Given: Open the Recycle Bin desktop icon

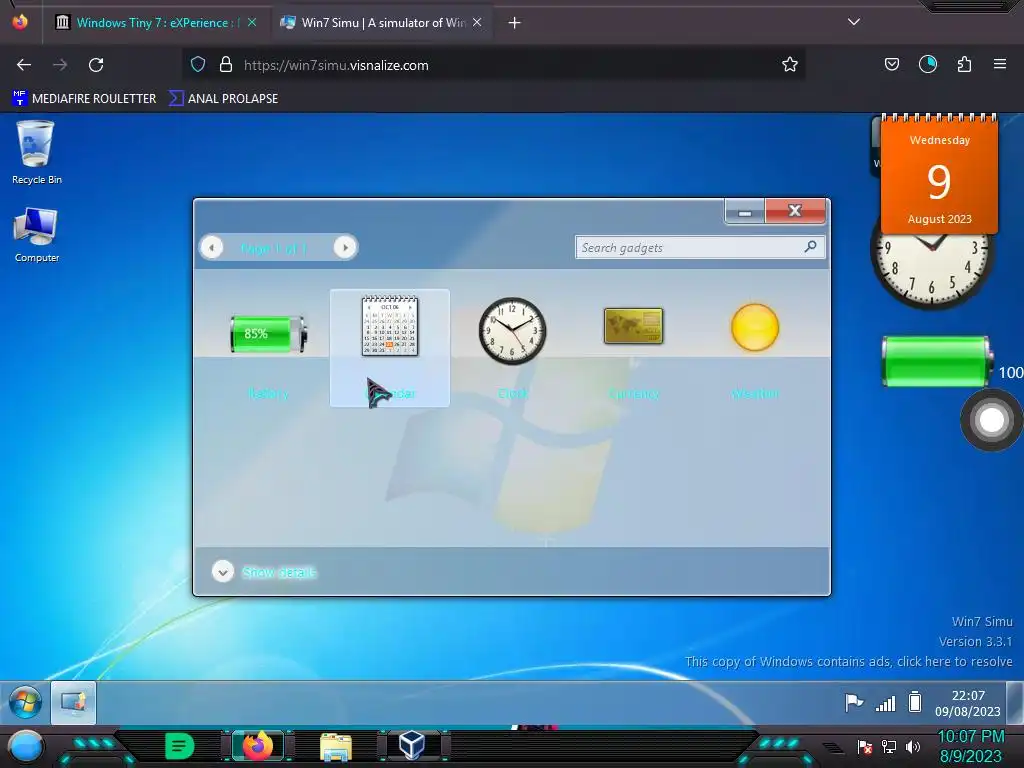Looking at the screenshot, I should click(37, 153).
